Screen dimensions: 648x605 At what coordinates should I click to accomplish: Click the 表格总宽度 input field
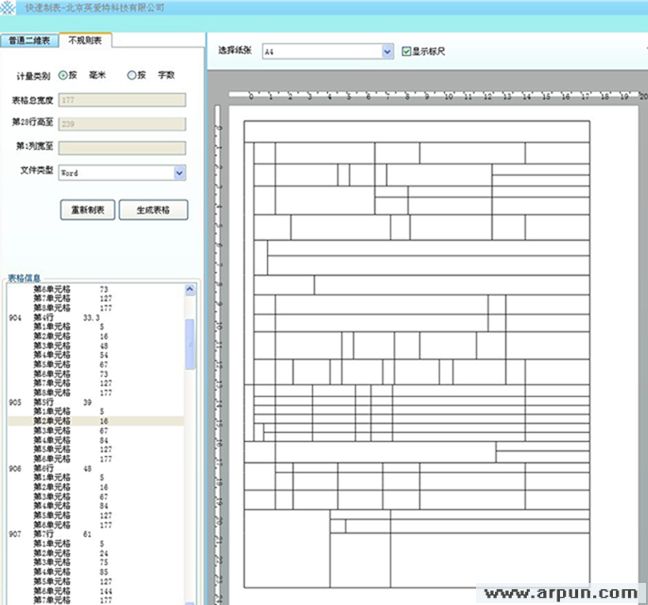[x=122, y=100]
